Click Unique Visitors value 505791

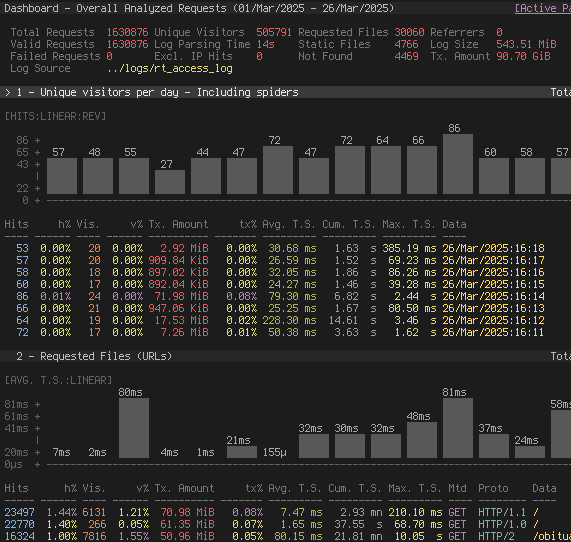pyautogui.click(x=274, y=32)
